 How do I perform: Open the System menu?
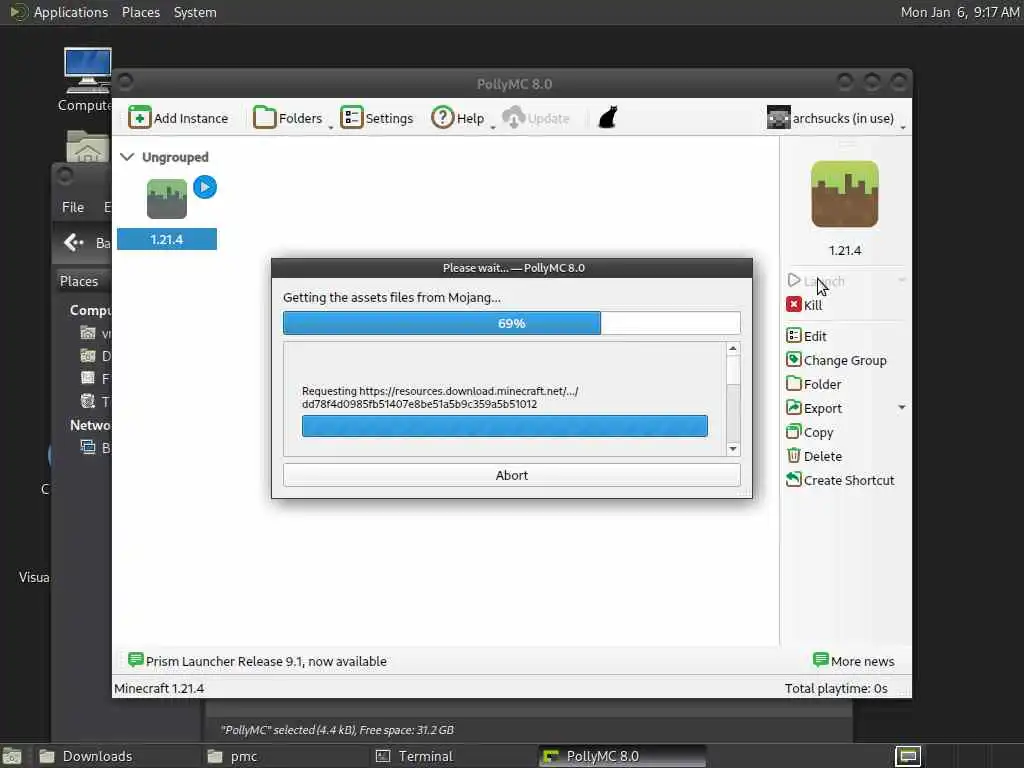195,12
